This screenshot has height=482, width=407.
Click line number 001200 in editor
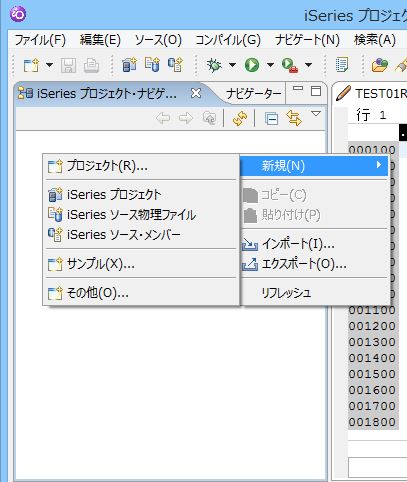(372, 326)
